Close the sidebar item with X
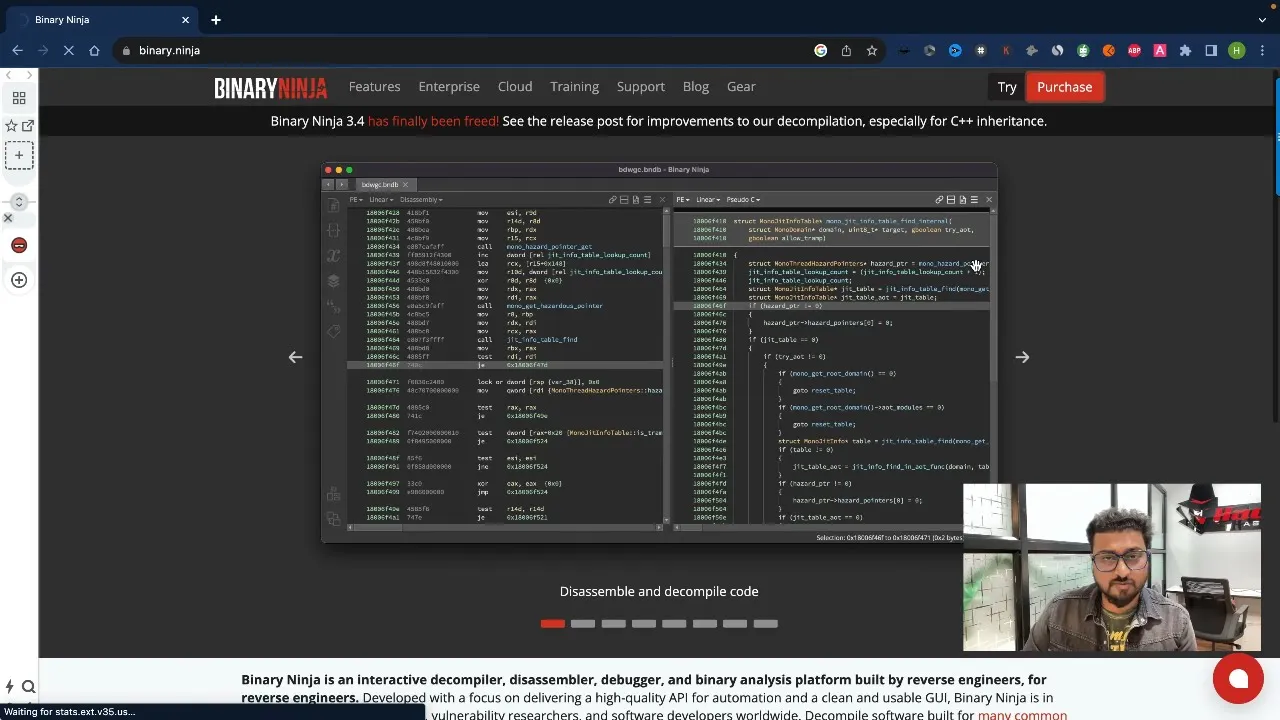 (8, 218)
